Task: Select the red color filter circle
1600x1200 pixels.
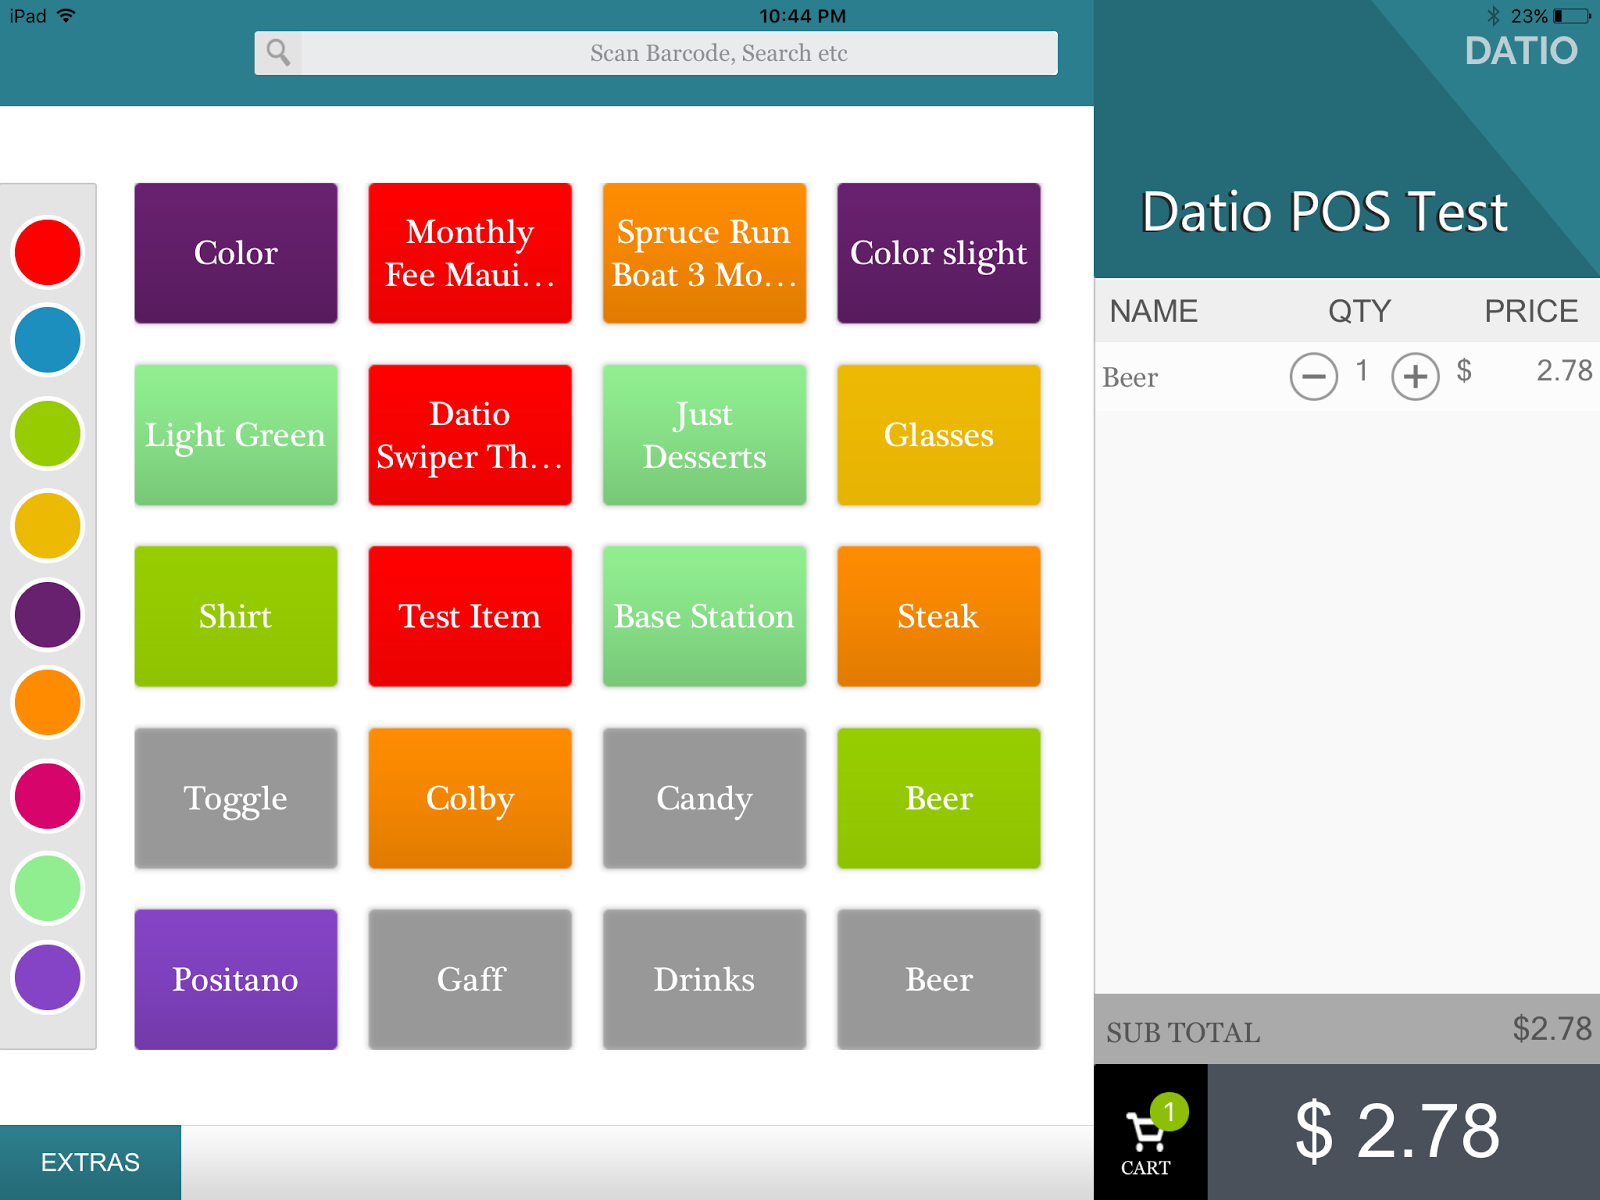Action: coord(46,253)
